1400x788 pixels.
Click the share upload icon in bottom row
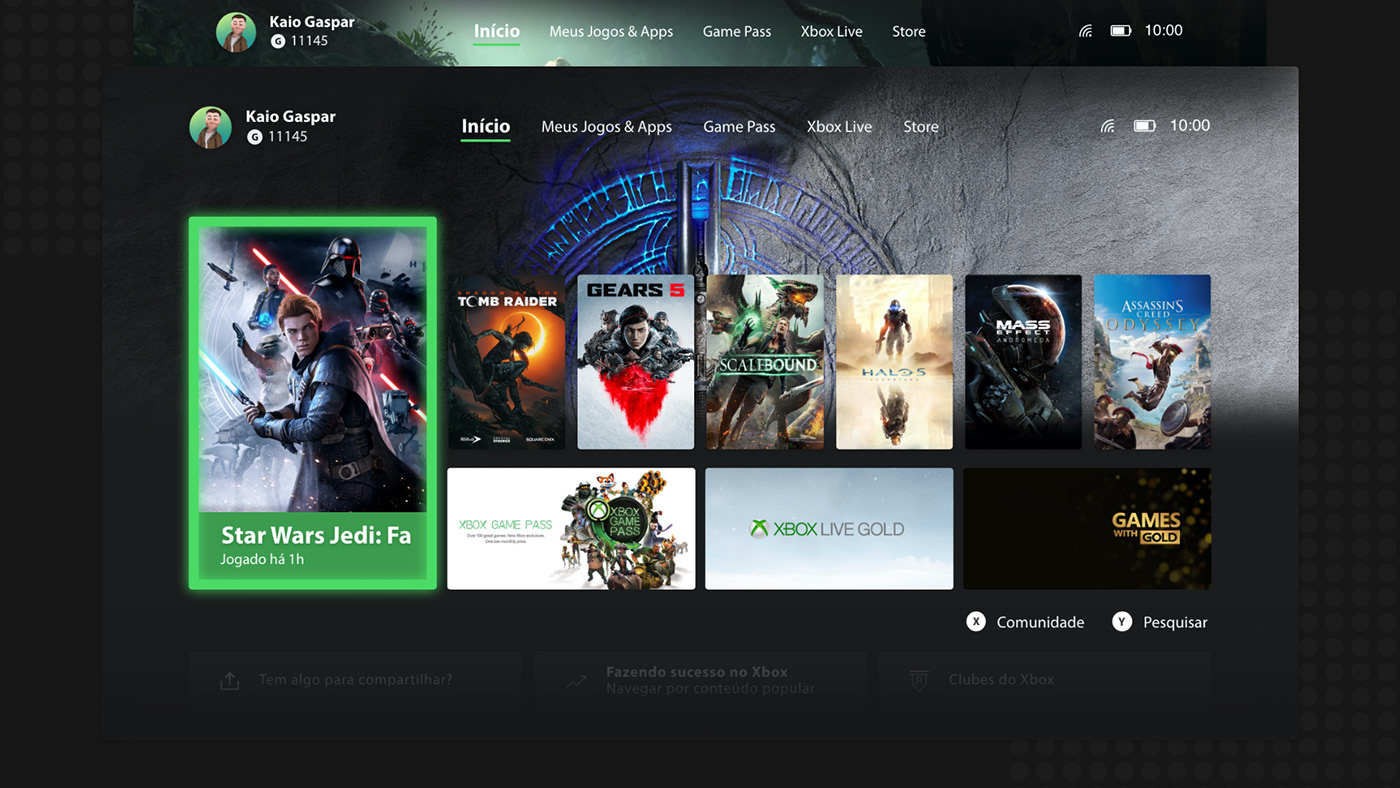[230, 681]
